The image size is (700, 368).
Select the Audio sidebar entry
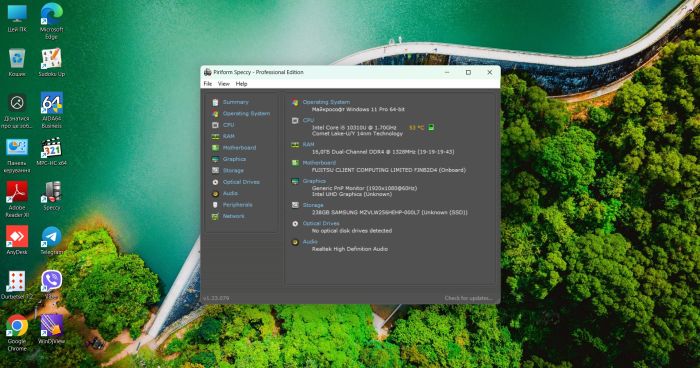pyautogui.click(x=230, y=193)
